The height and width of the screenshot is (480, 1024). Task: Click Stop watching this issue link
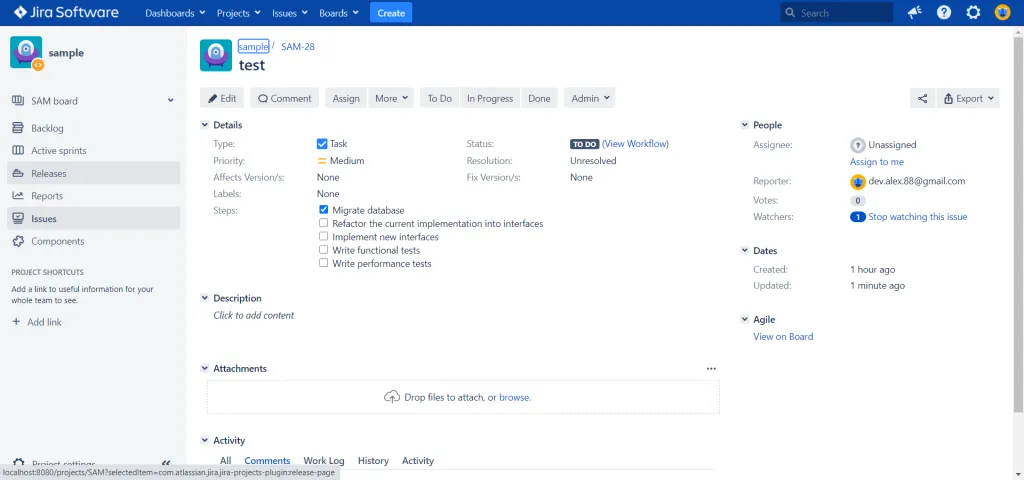(918, 217)
